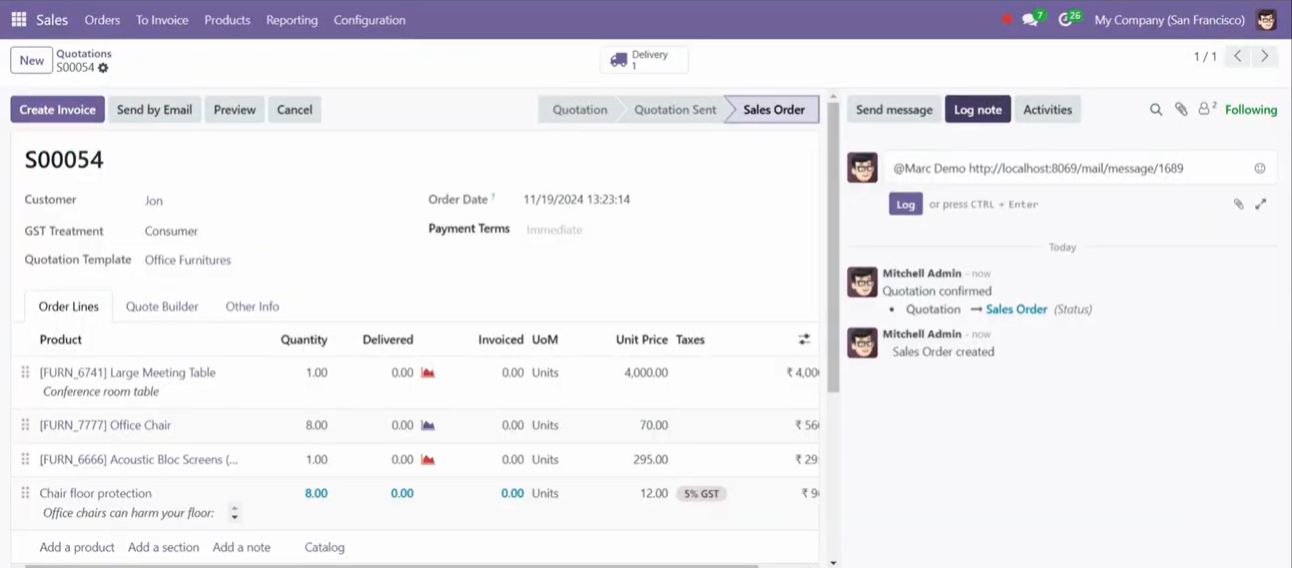1292x568 pixels.
Task: Click the Order Date field value
Action: (577, 200)
